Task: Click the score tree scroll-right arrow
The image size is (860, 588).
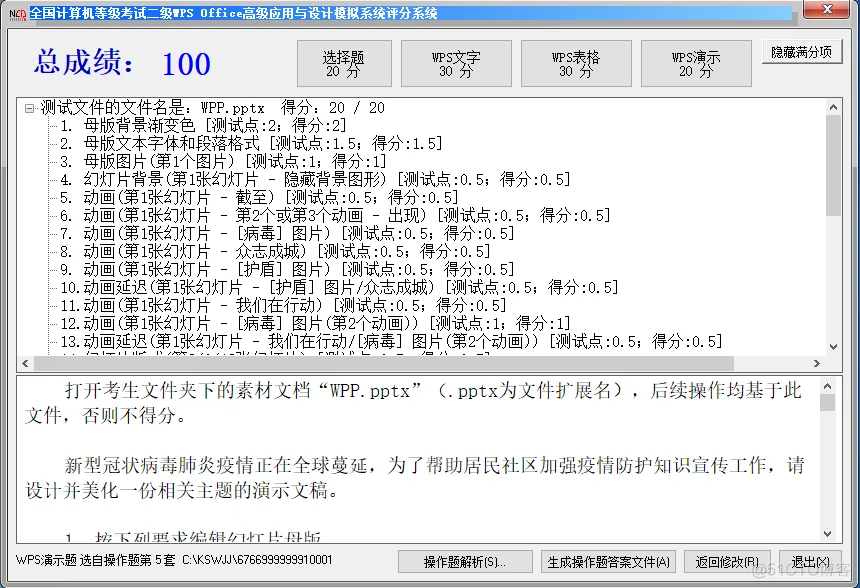Action: 817,363
